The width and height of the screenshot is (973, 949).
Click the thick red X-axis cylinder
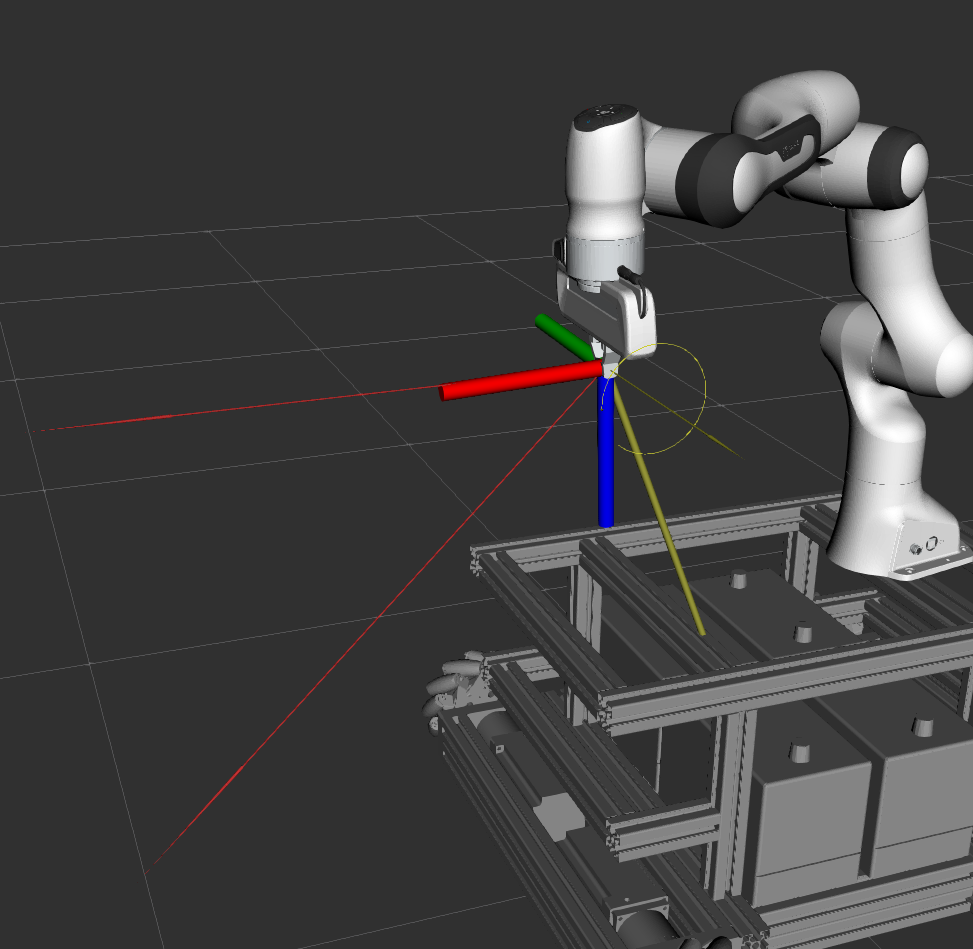(x=520, y=381)
